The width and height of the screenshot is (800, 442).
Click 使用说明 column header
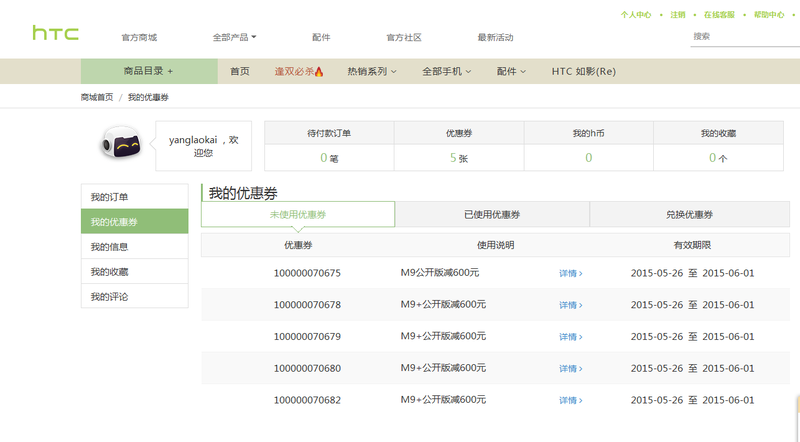point(495,245)
